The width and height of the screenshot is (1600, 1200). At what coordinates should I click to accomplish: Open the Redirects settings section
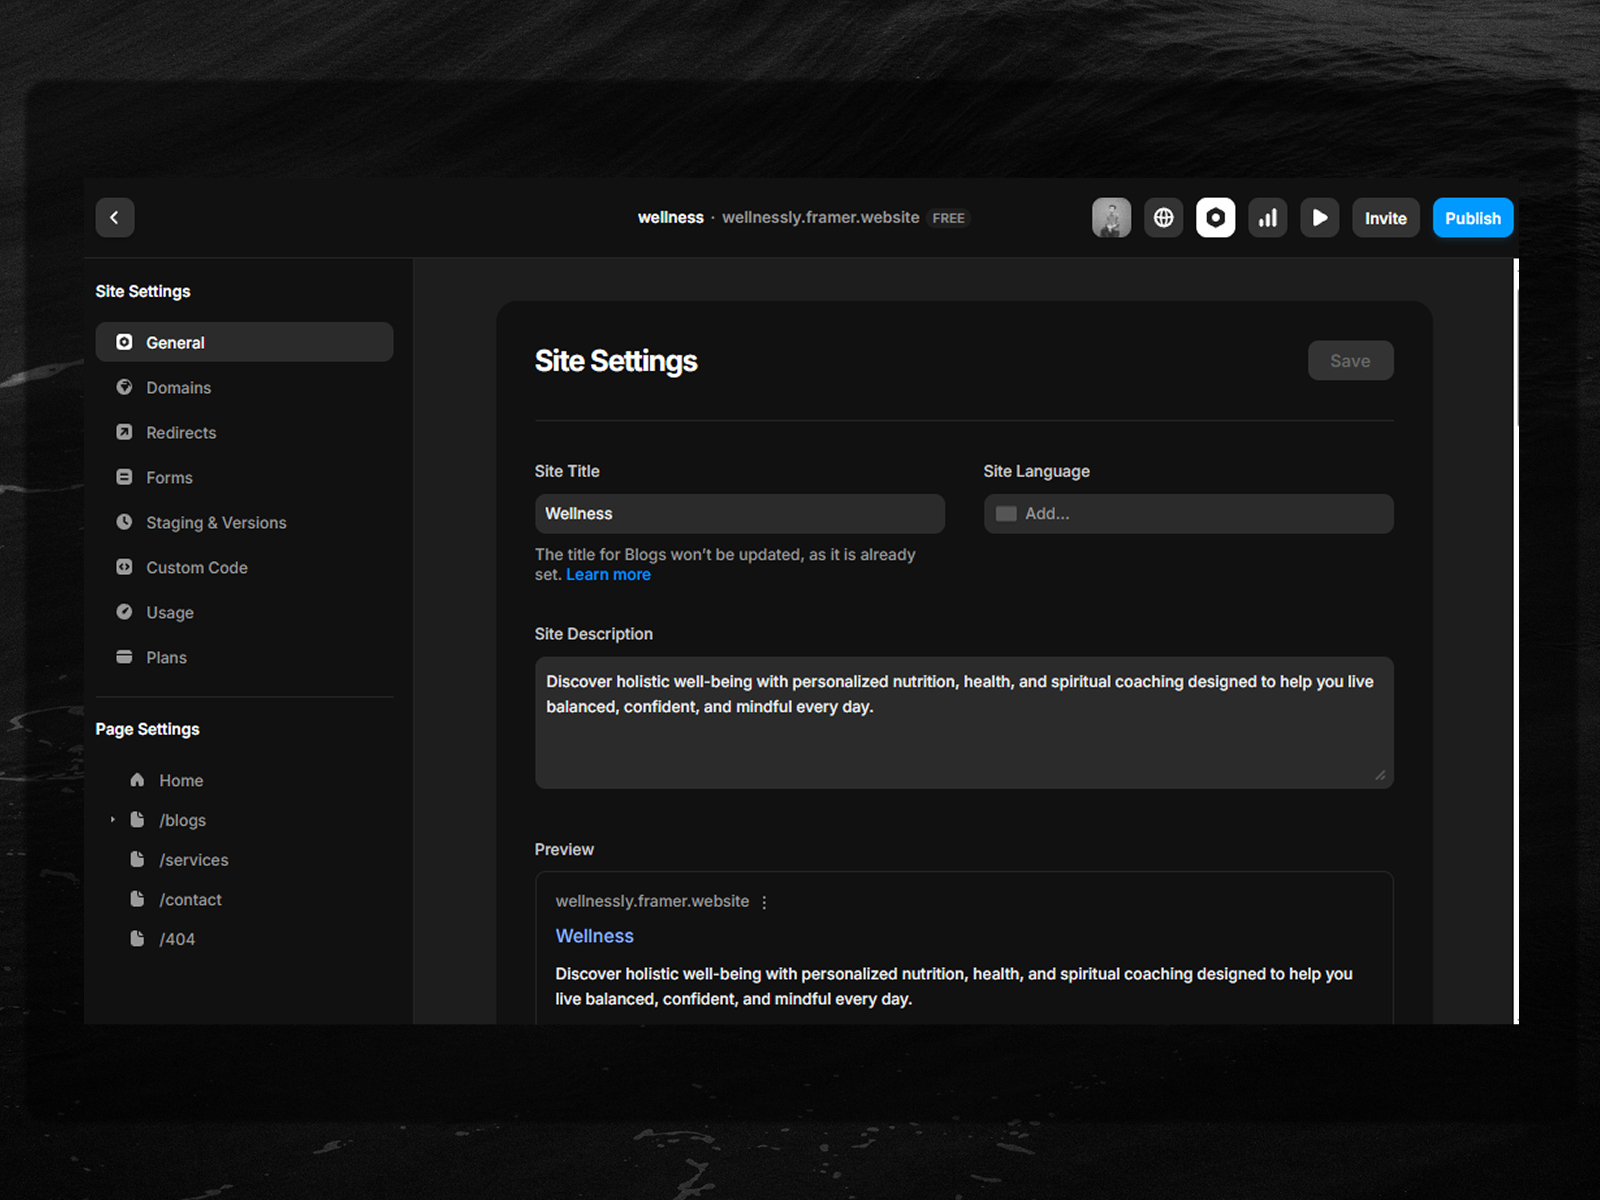click(181, 433)
